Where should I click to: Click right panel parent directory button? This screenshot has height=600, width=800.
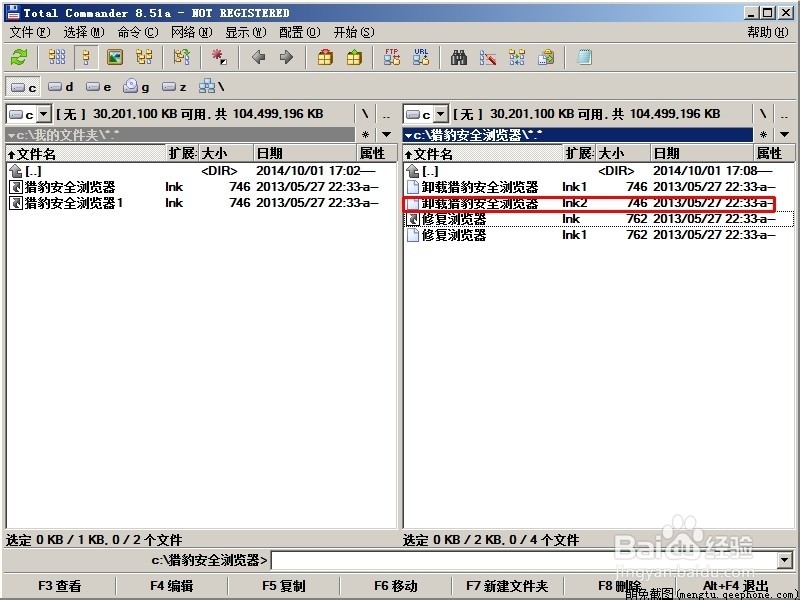(x=784, y=114)
